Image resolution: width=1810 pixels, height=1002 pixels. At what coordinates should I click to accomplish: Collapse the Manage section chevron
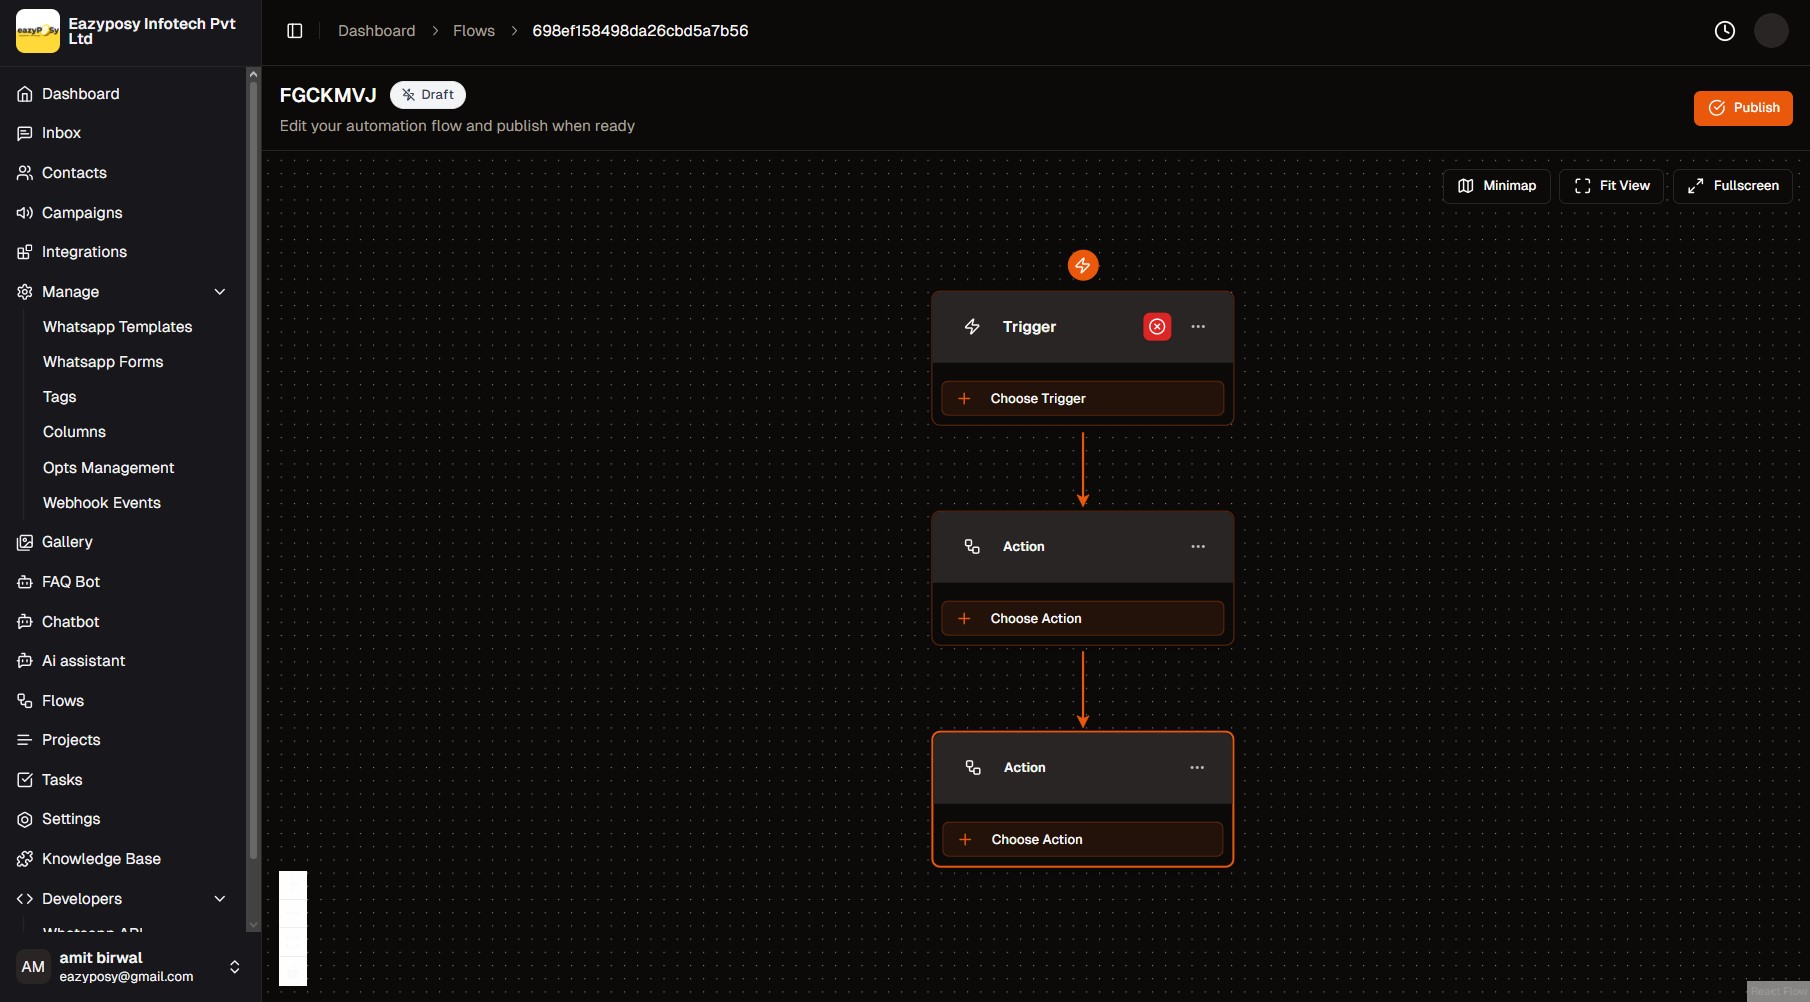coord(220,291)
